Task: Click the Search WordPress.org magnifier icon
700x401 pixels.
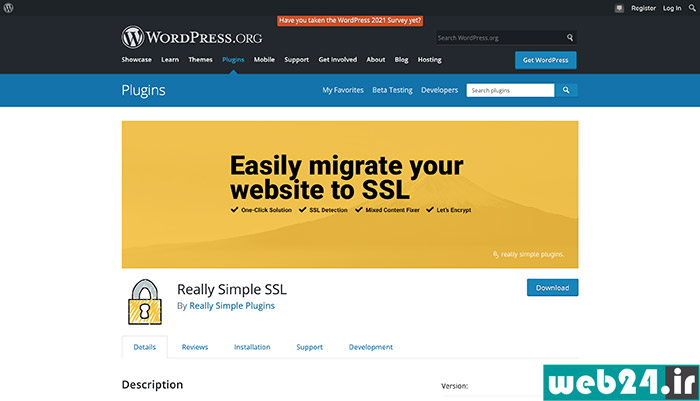Action: coord(570,38)
